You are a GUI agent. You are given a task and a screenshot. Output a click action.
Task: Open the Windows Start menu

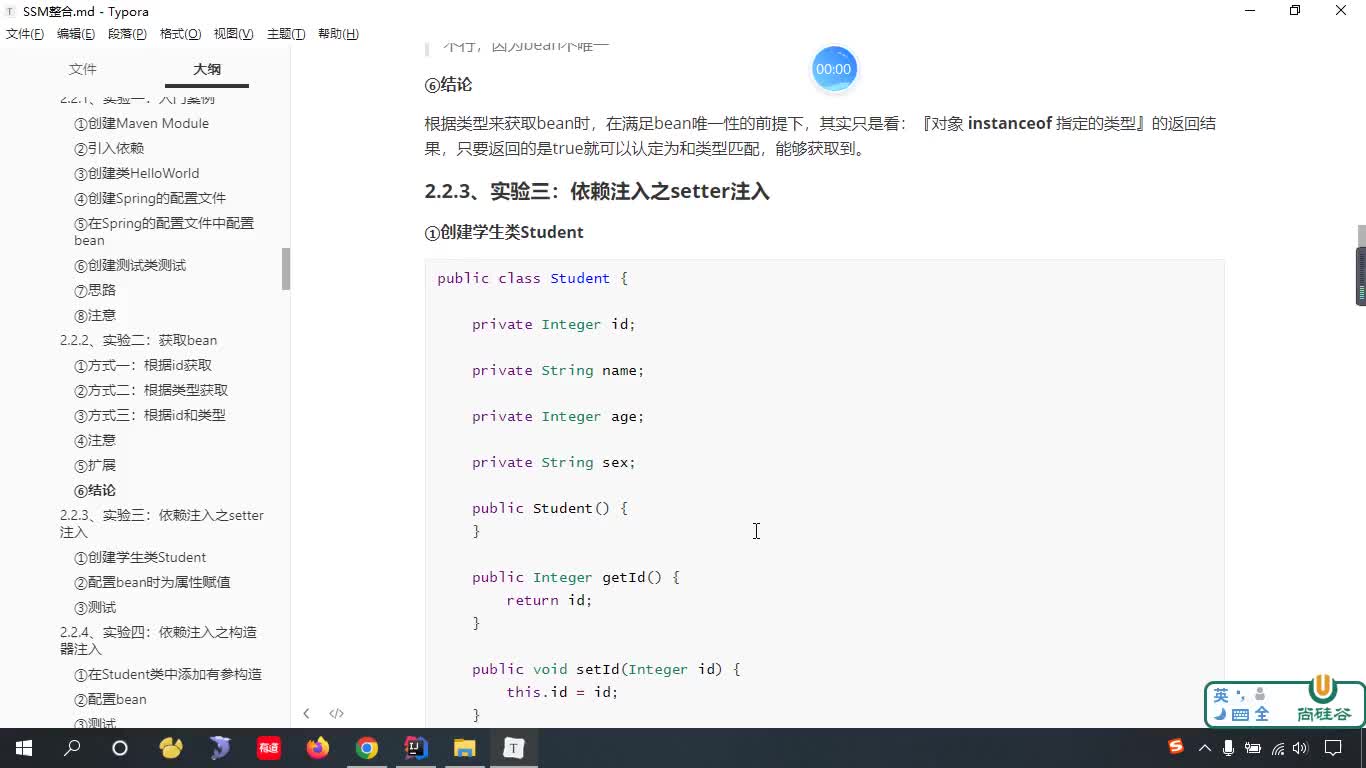(24, 748)
